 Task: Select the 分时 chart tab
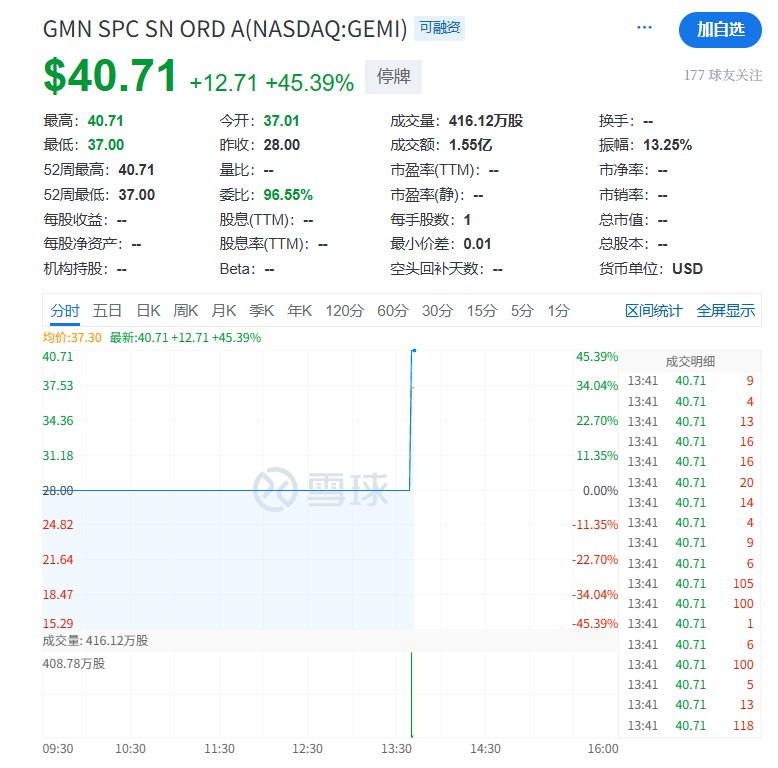(65, 311)
